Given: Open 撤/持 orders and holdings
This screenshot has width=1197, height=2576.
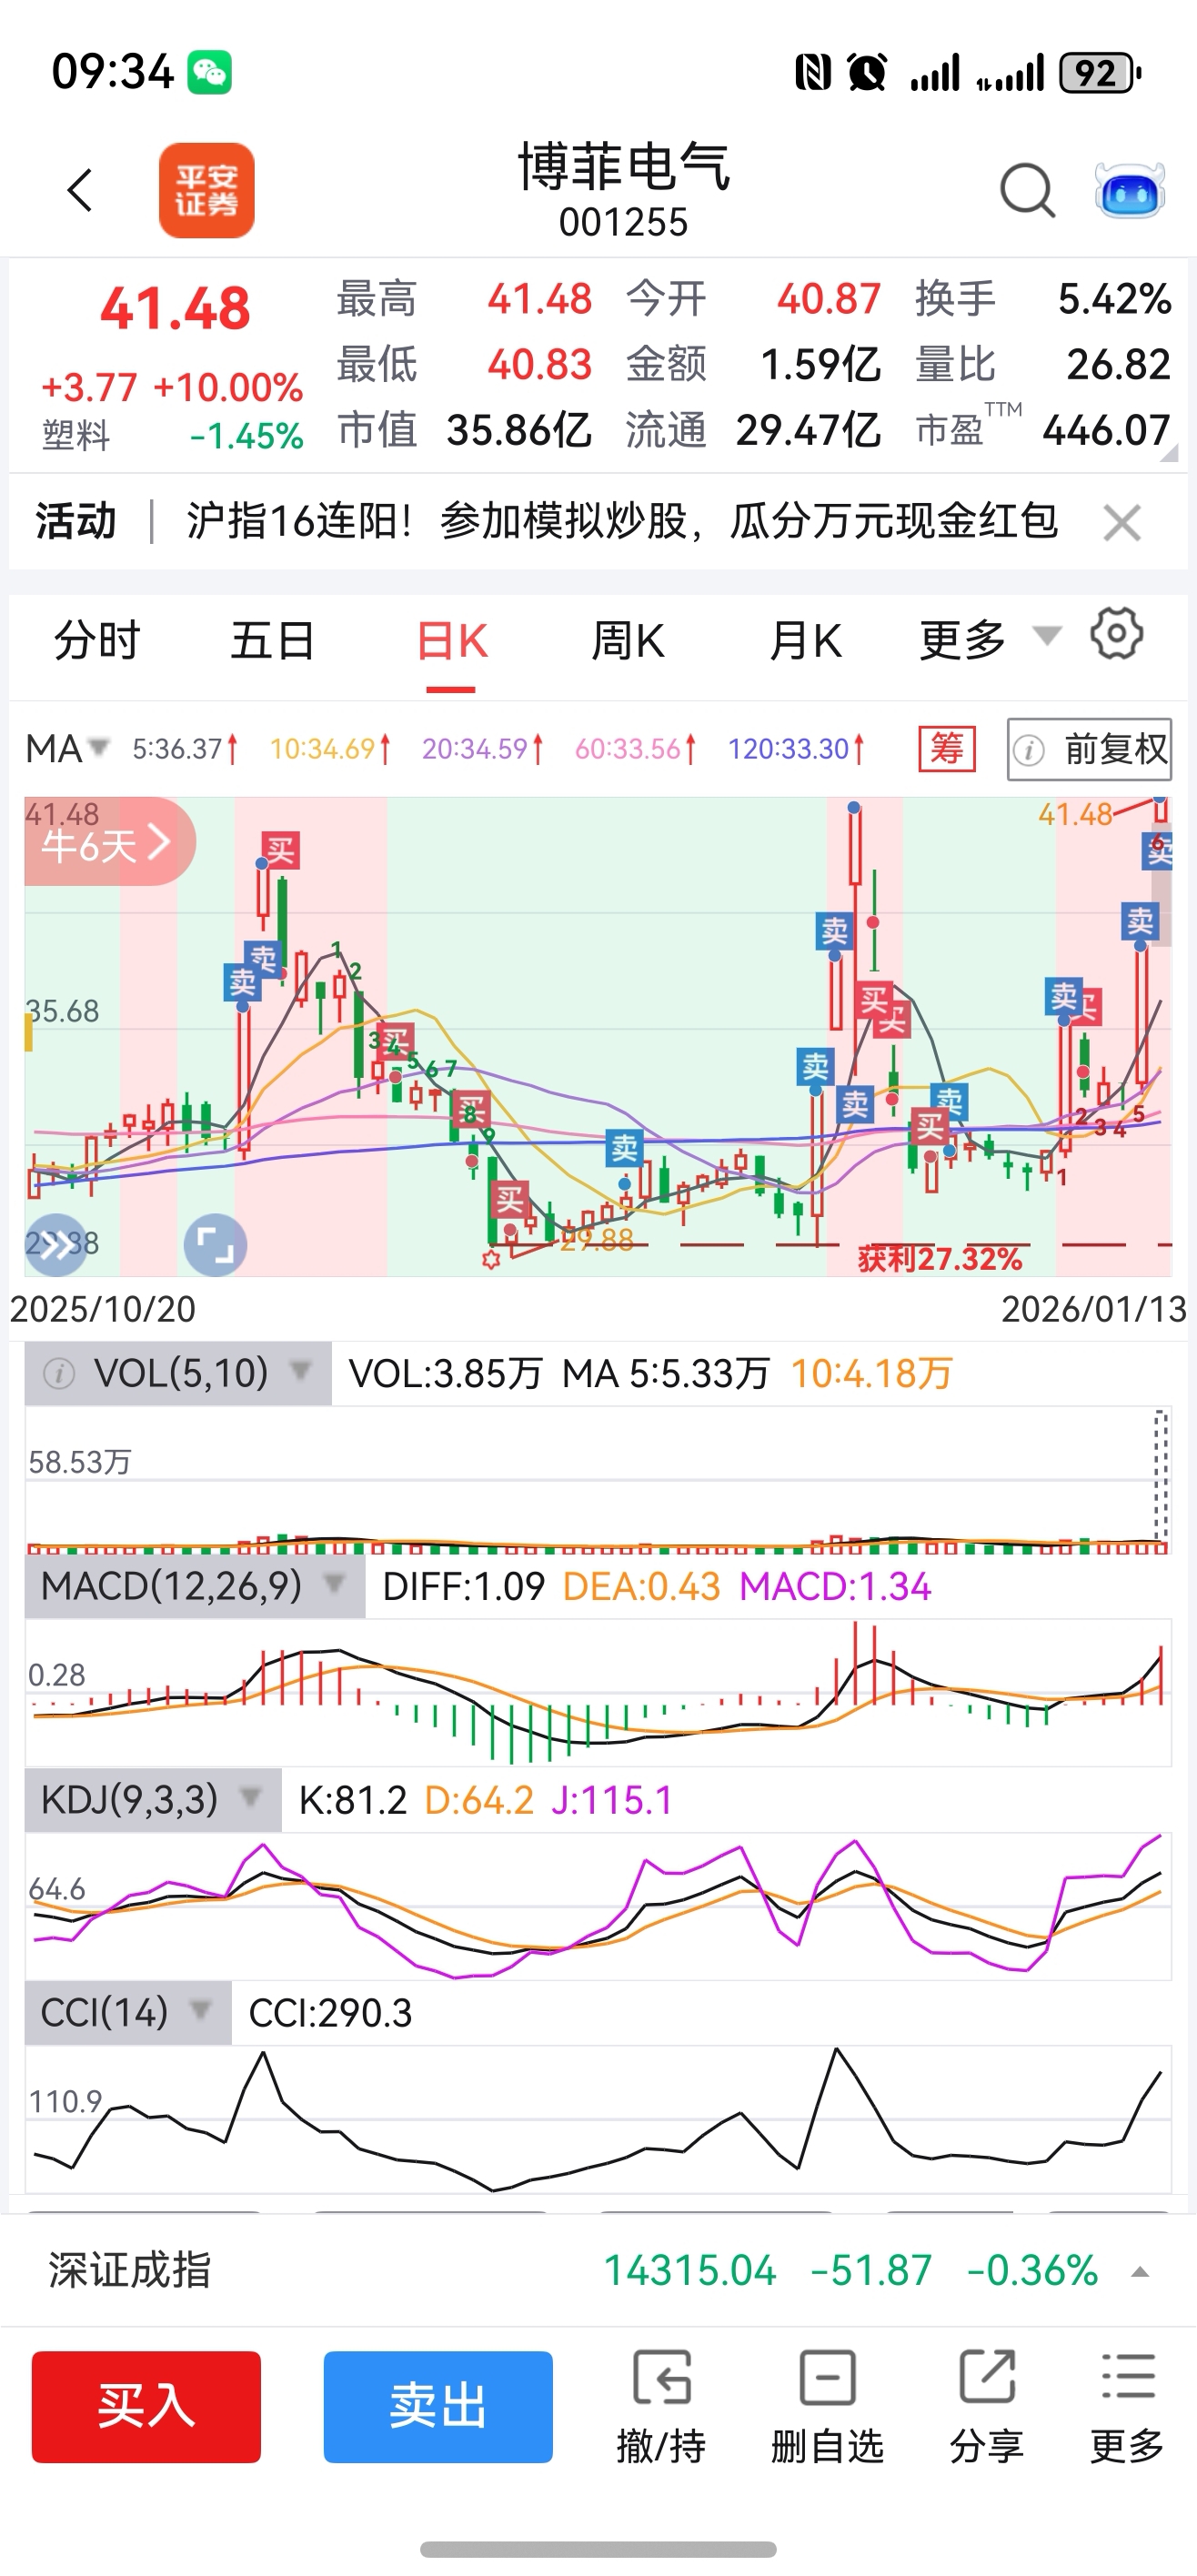Looking at the screenshot, I should 661,2406.
